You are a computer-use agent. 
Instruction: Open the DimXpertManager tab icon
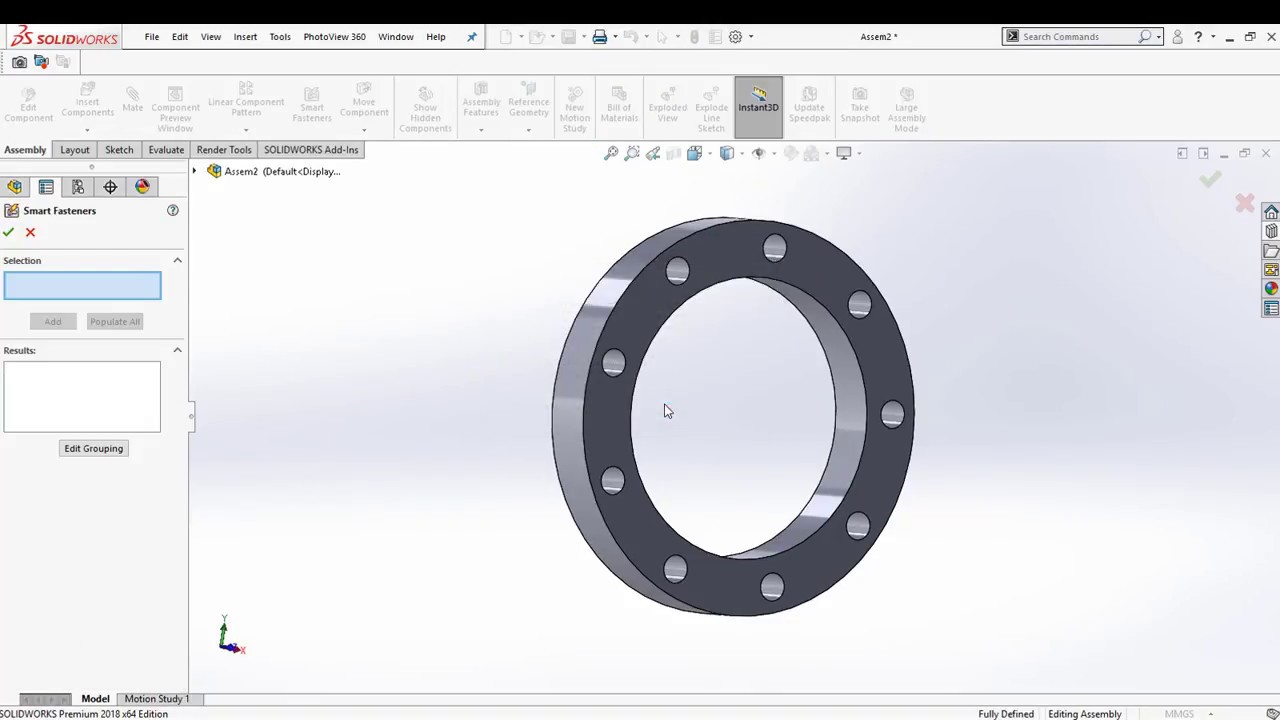[110, 187]
